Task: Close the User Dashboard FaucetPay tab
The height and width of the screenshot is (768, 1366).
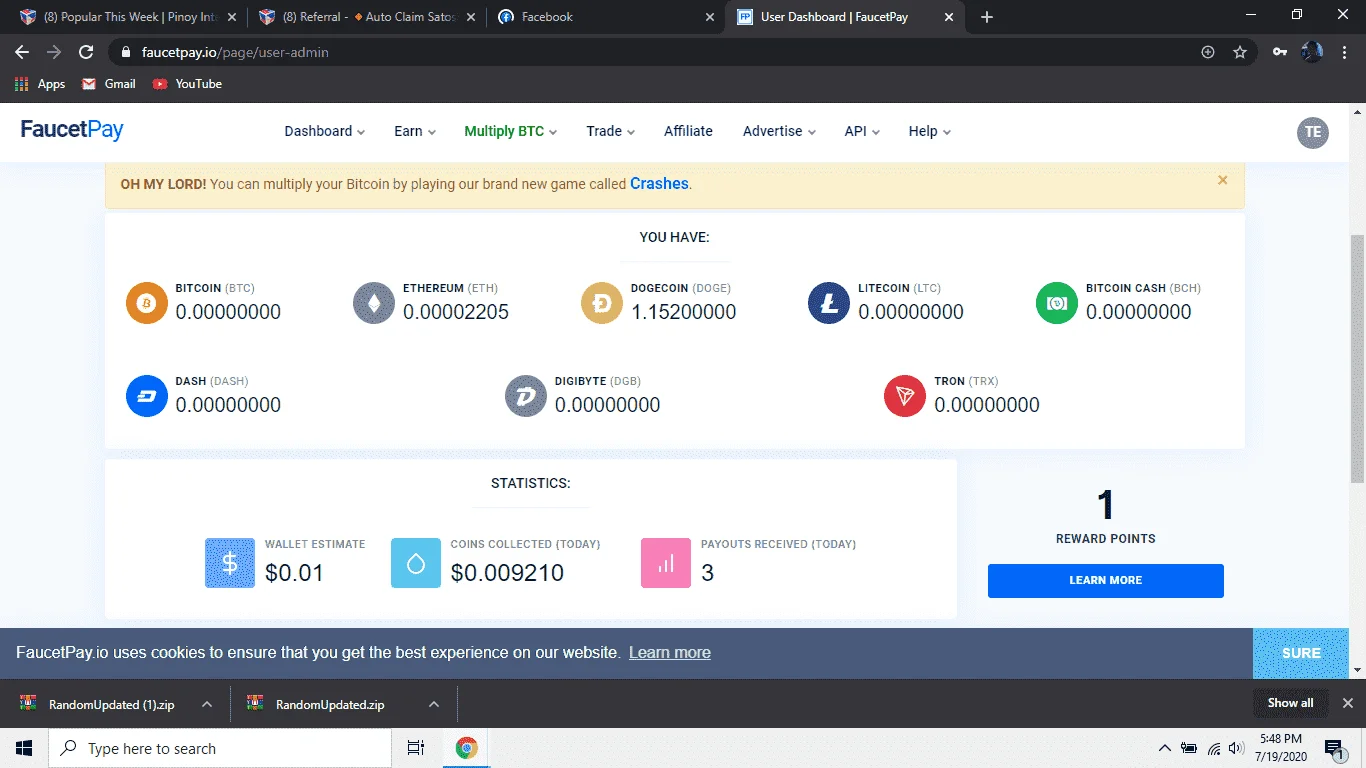Action: coord(949,17)
